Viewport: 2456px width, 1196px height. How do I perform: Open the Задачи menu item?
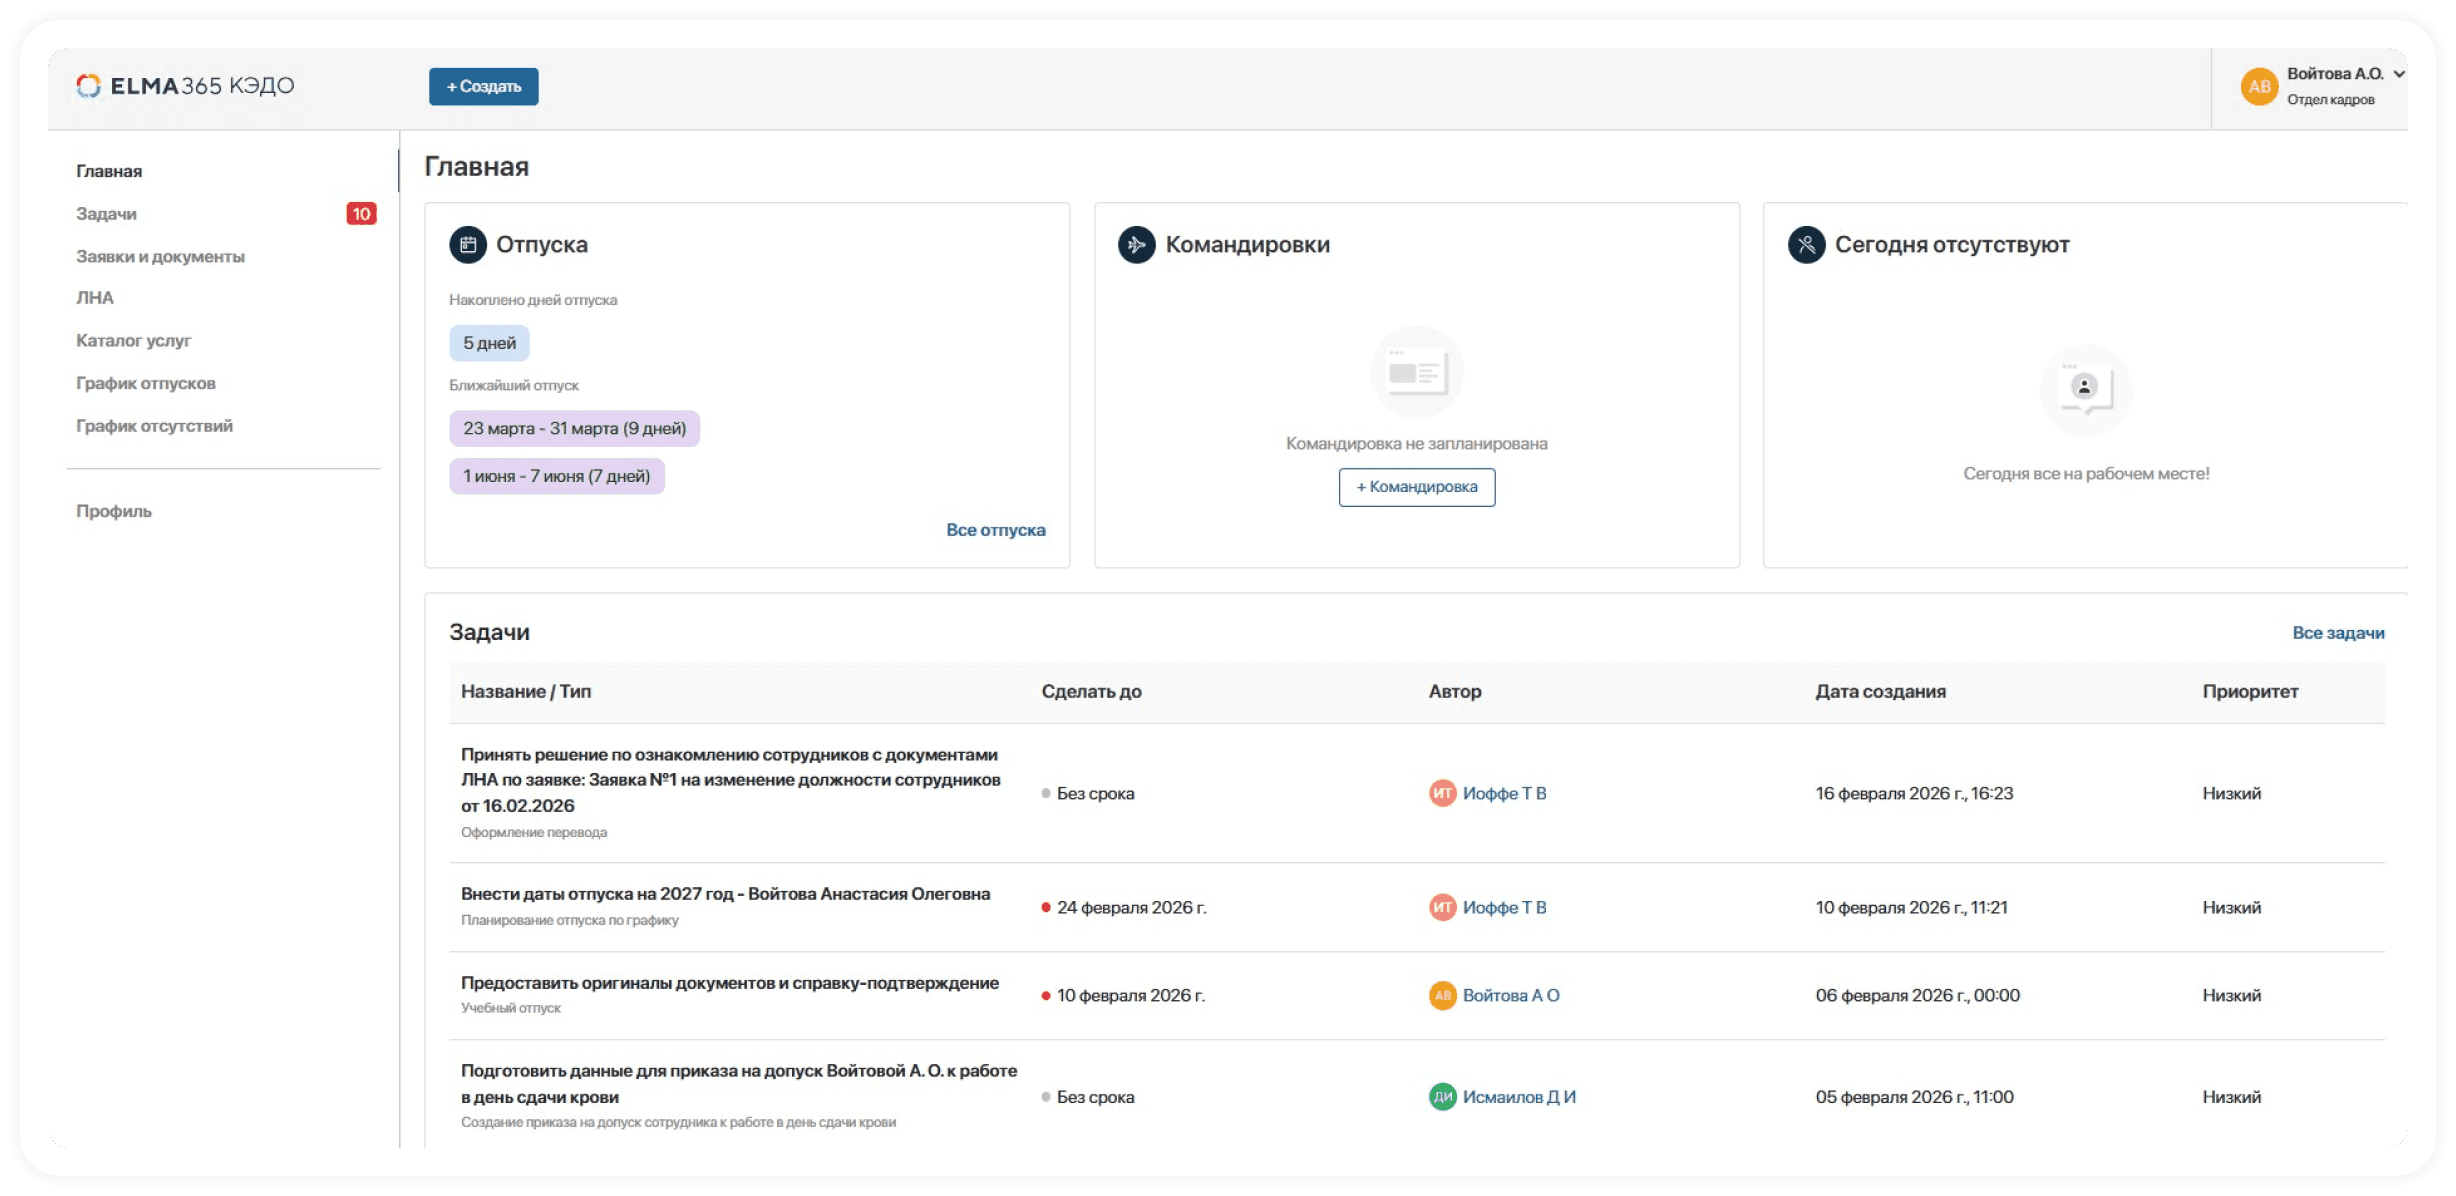107,214
